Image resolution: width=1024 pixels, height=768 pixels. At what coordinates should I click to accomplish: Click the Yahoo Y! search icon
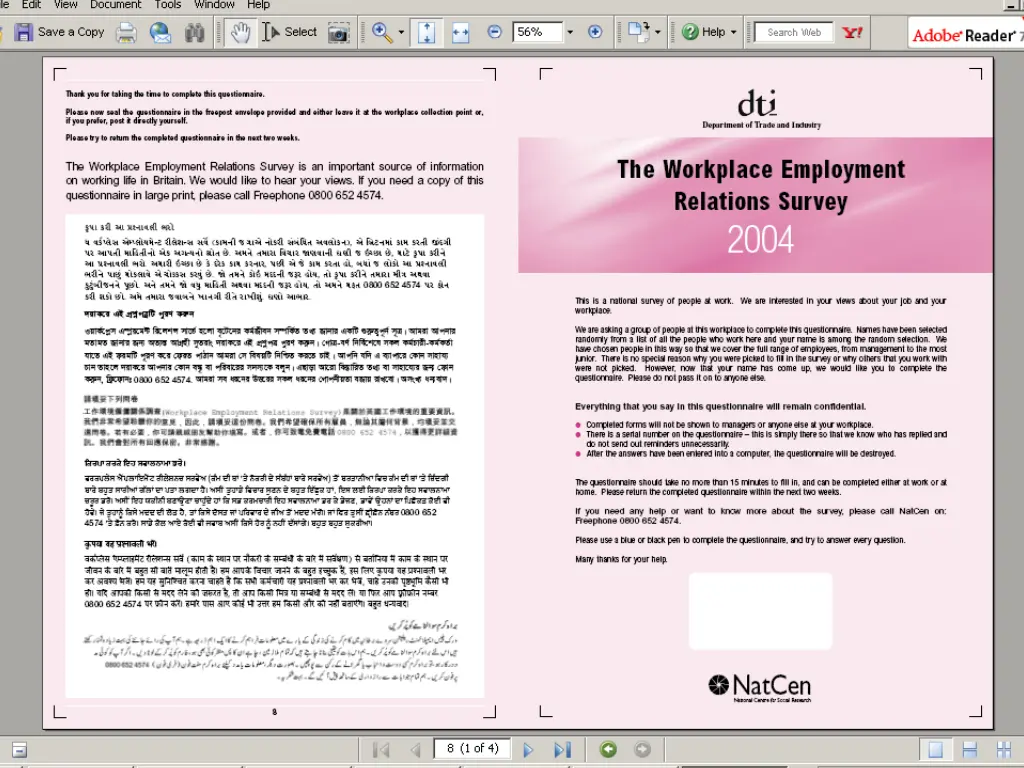tap(853, 32)
